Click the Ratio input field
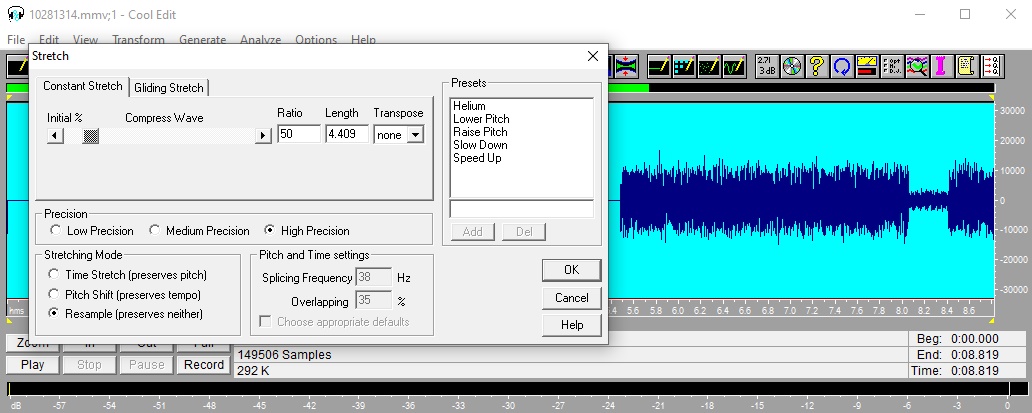The width and height of the screenshot is (1032, 413). [299, 134]
